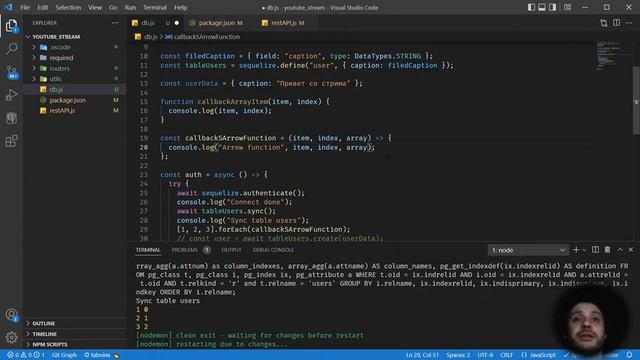This screenshot has width=640, height=360.
Task: Open editor more actions ellipsis
Action: [x=629, y=23]
